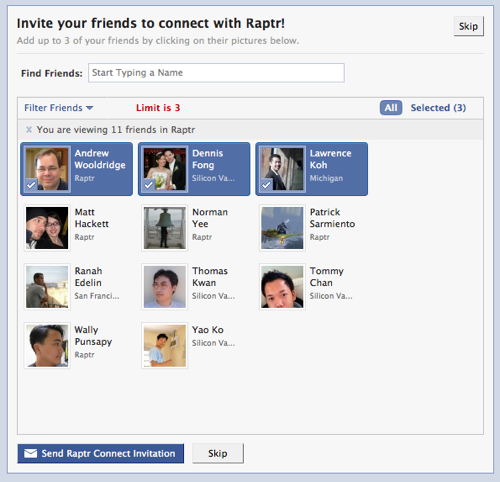Click 'Raptr' network under Patrick Sarmiento
This screenshot has height=482, width=500.
pyautogui.click(x=320, y=237)
